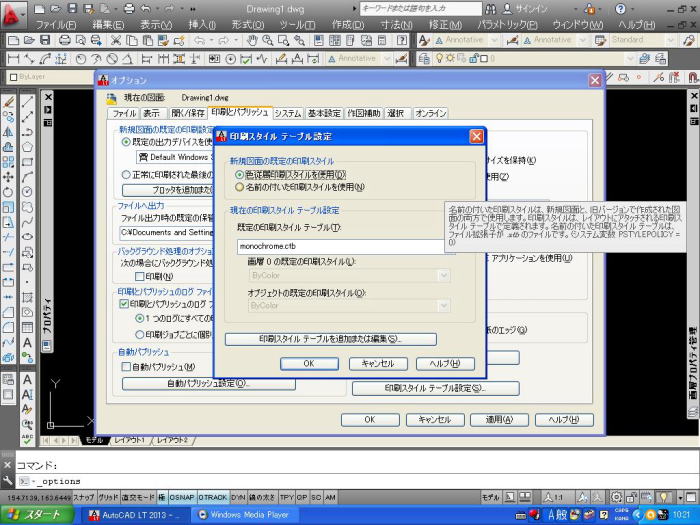The height and width of the screenshot is (525, 700).
Task: Select 名前の付いた印刷スタイルを使用 radio button
Action: coord(240,187)
